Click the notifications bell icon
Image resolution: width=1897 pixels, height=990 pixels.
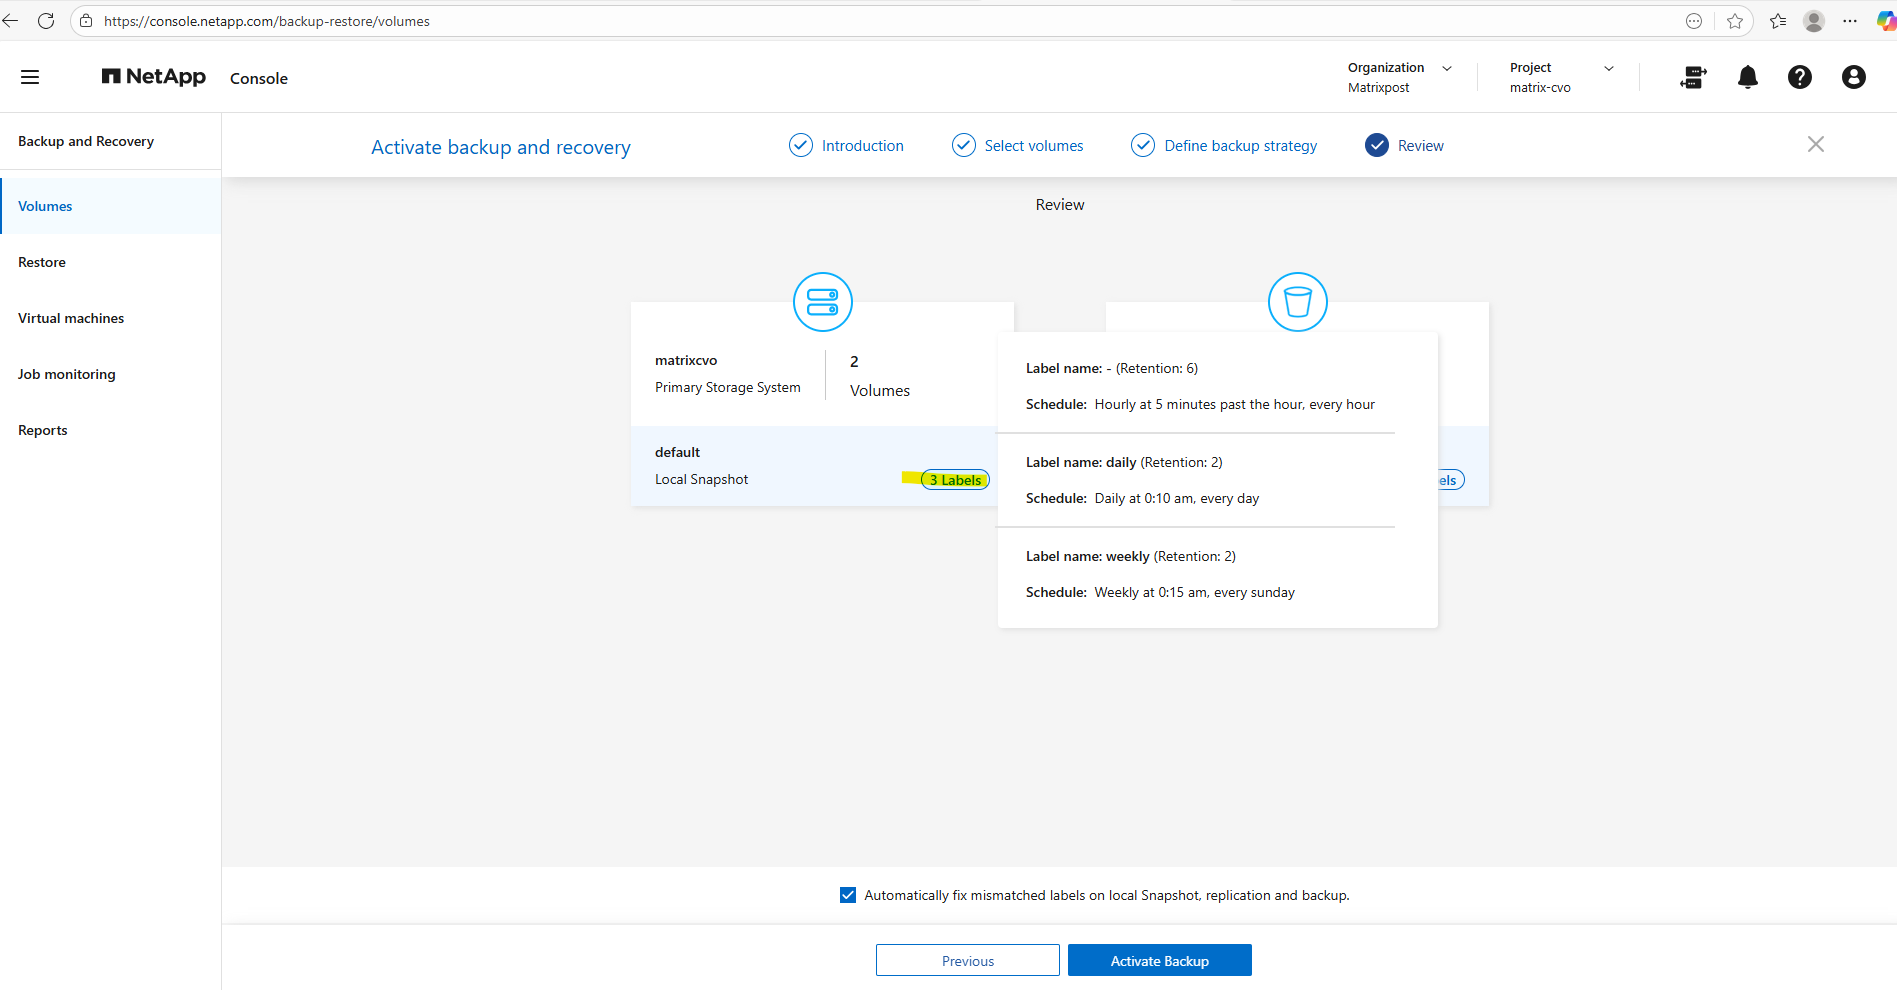(1747, 77)
